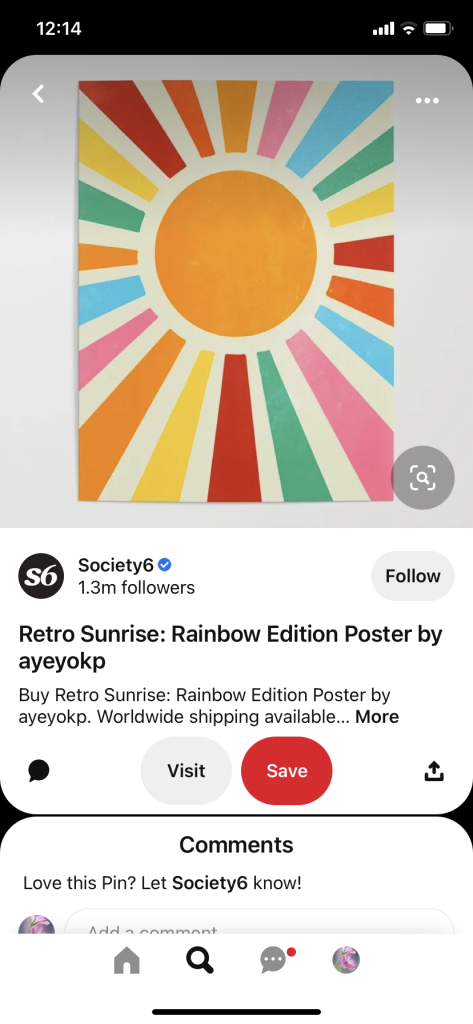Open the three-dot more options menu
The height and width of the screenshot is (1024, 473).
427,101
